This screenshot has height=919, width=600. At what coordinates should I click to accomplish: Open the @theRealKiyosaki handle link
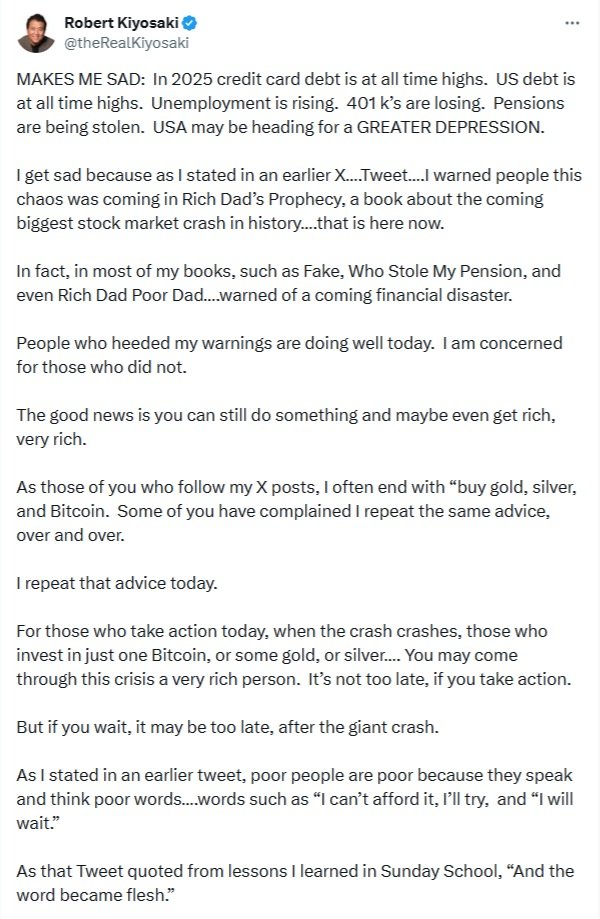tap(126, 43)
